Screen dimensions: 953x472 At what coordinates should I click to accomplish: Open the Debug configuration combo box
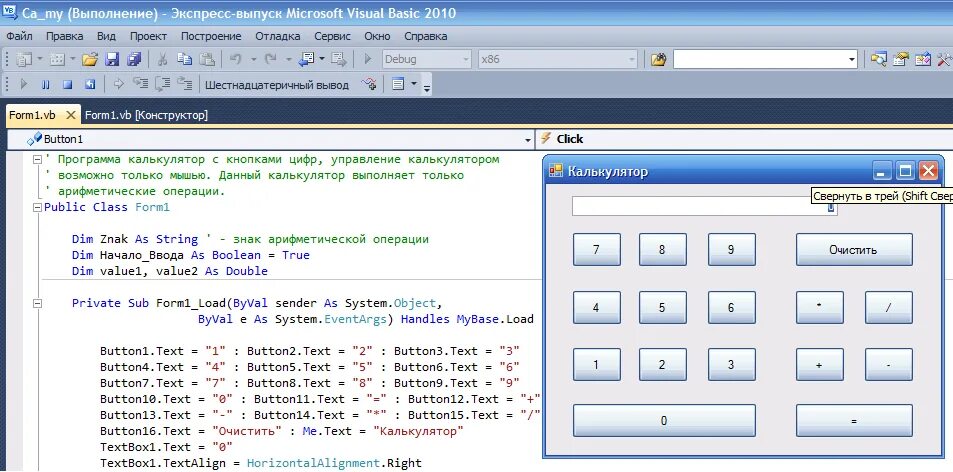pos(427,60)
